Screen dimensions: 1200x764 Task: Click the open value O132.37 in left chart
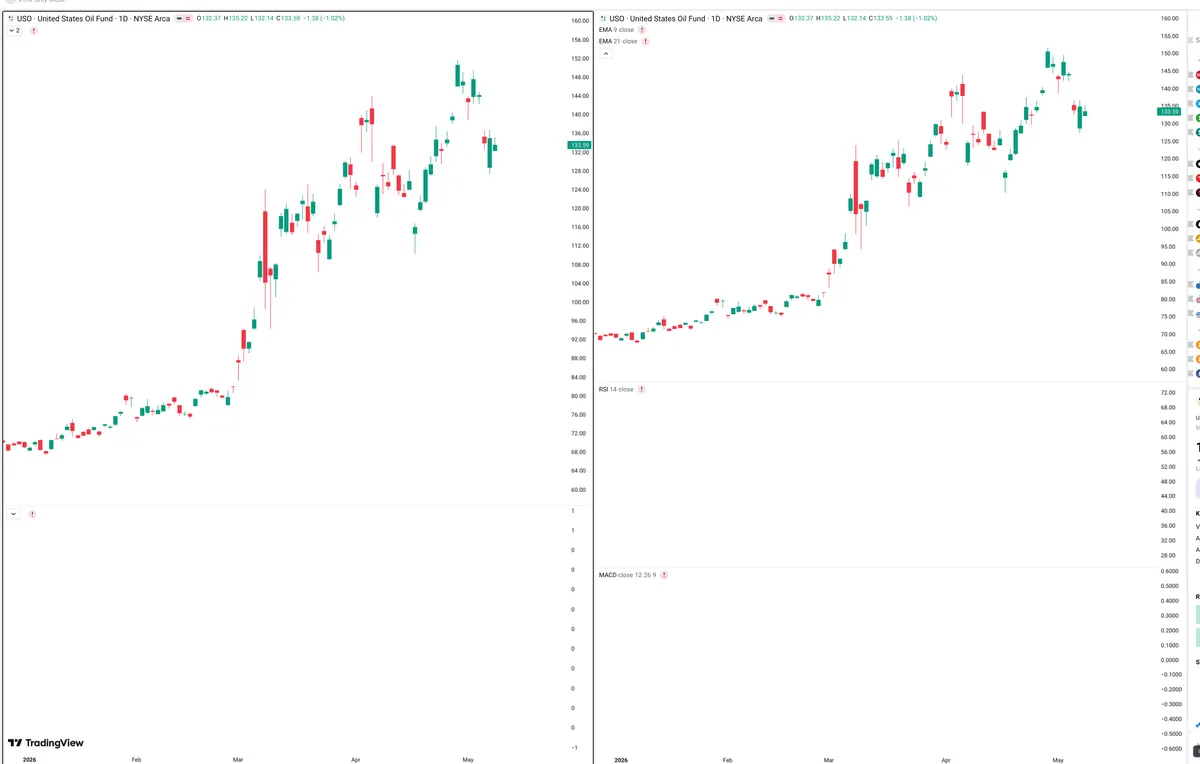(x=208, y=19)
